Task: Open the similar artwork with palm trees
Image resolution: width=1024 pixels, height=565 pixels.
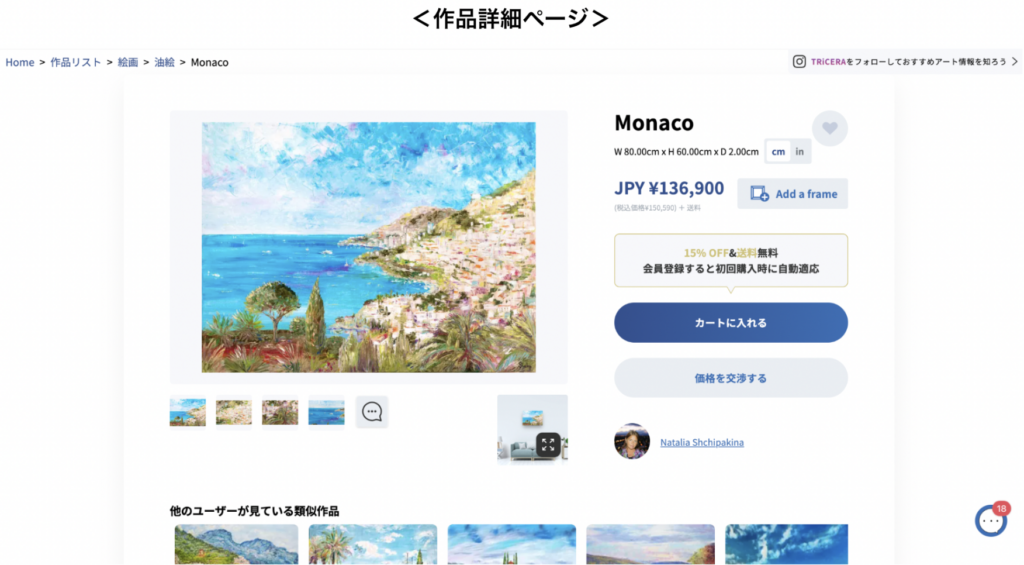Action: coord(373,543)
